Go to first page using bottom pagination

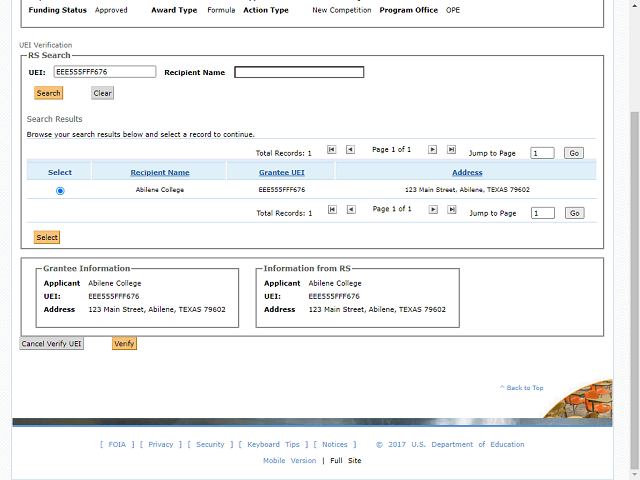332,209
